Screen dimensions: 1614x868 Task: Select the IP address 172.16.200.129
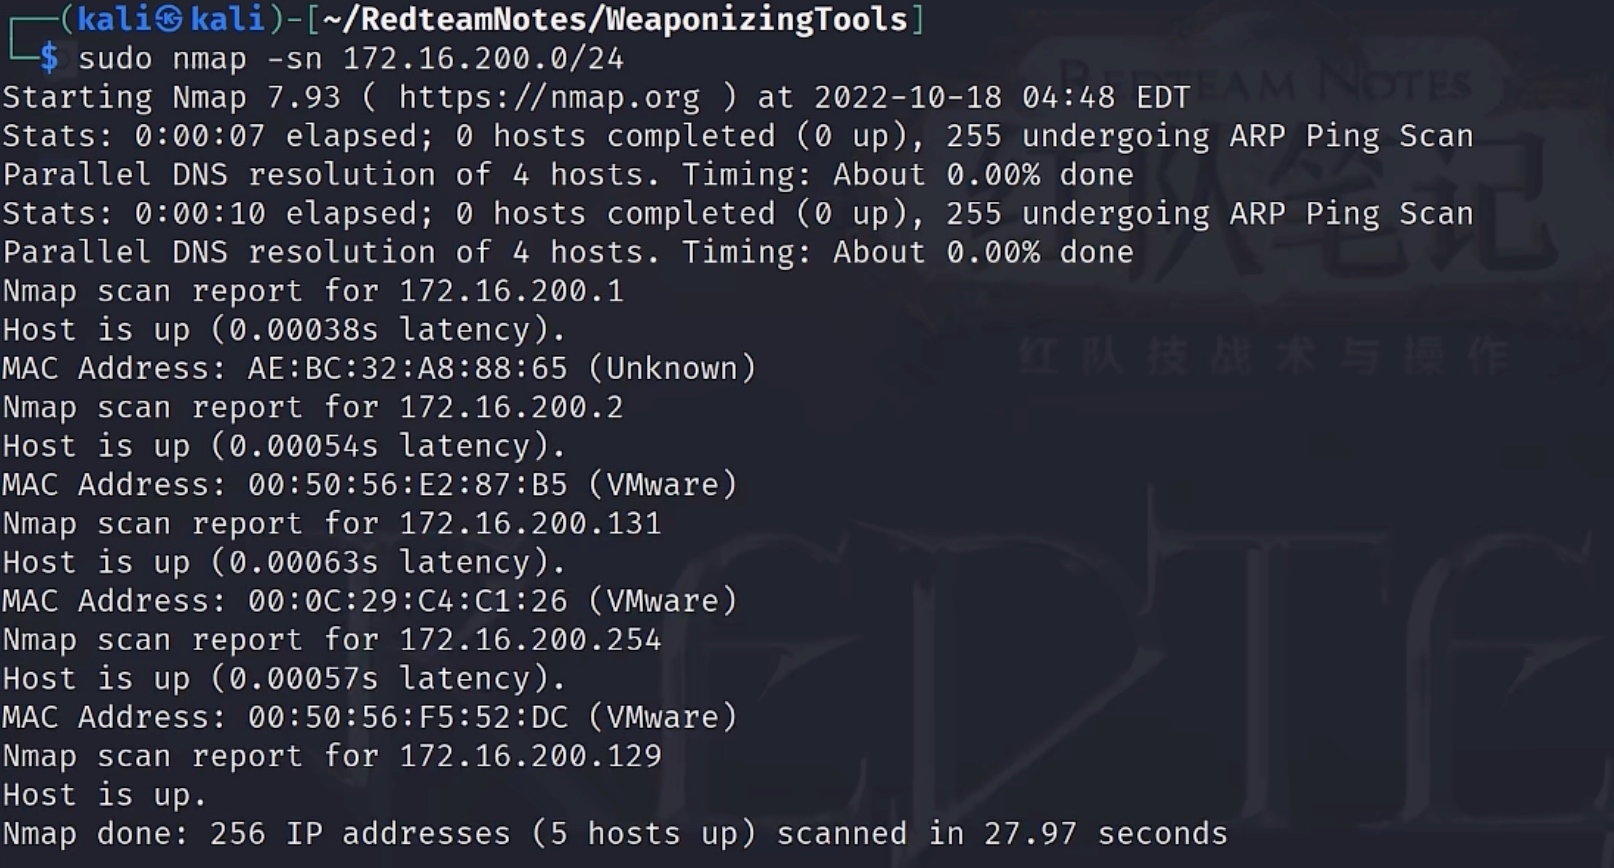tap(530, 756)
